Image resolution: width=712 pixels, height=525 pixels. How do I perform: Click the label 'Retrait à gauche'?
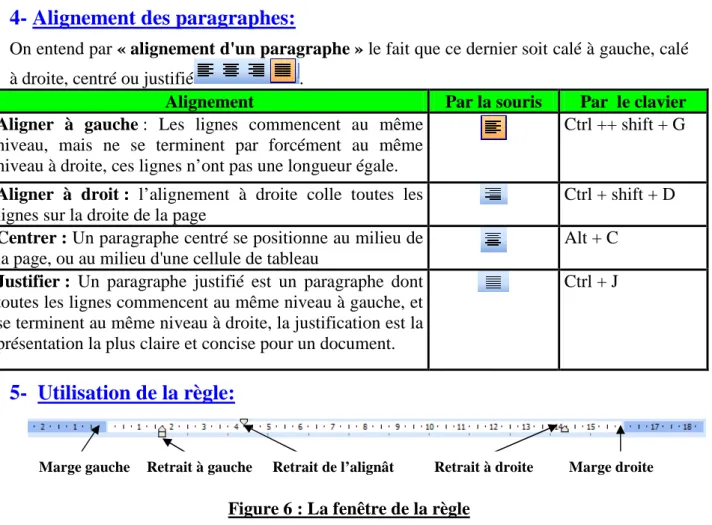(199, 467)
